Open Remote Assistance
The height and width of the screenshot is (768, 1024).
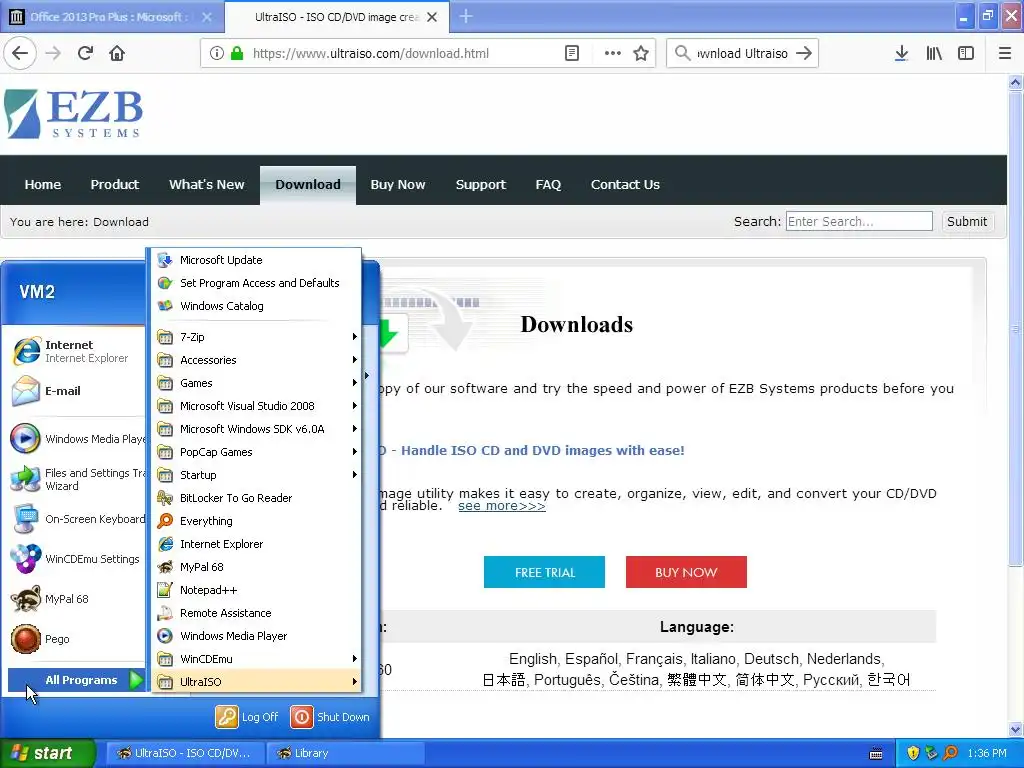coord(258,613)
